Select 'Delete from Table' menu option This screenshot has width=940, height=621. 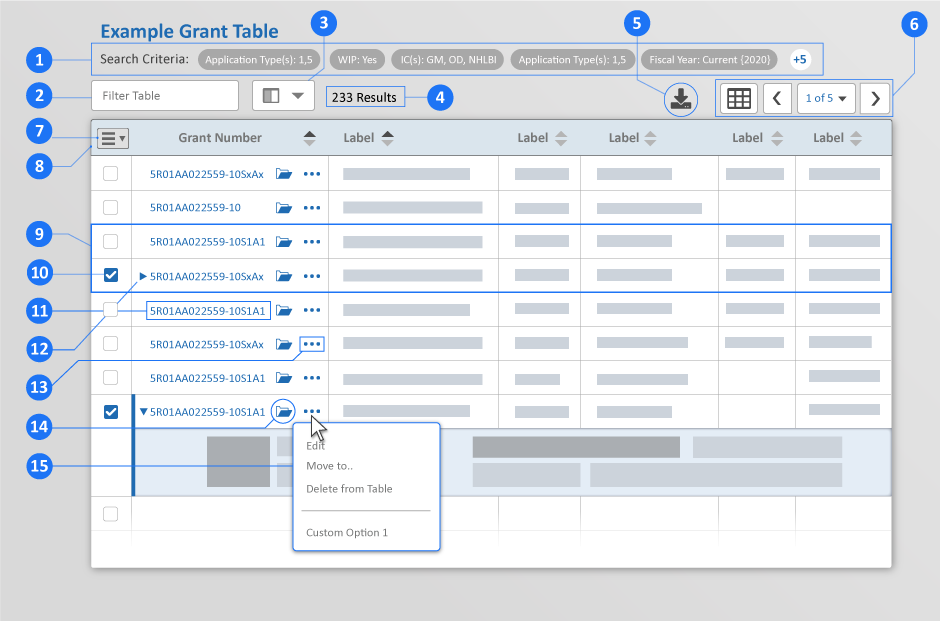coord(349,489)
